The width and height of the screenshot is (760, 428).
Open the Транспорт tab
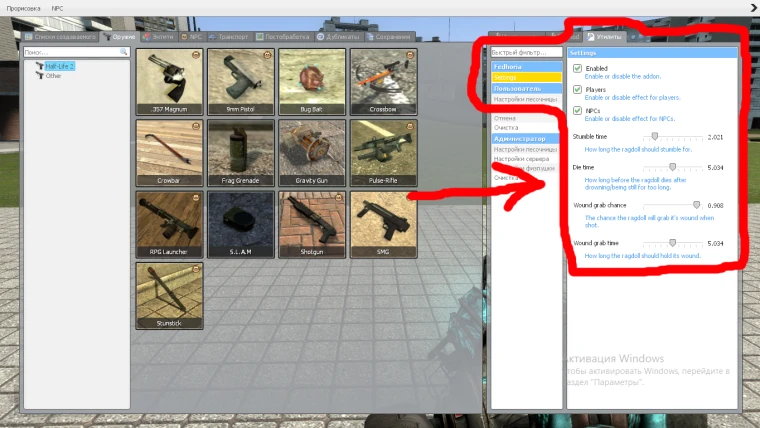click(x=227, y=37)
